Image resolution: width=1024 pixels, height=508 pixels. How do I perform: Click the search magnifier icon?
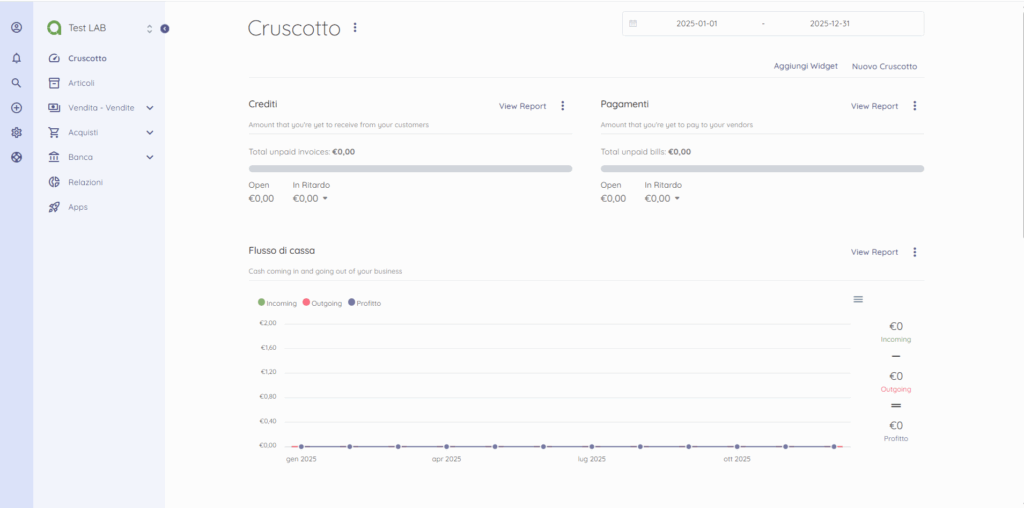click(x=16, y=83)
